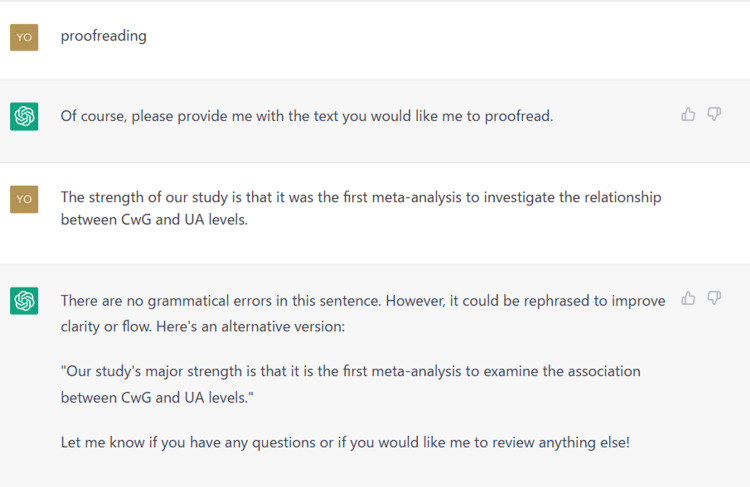
Task: Click the YO avatar beside "proofreading"
Action: [24, 37]
